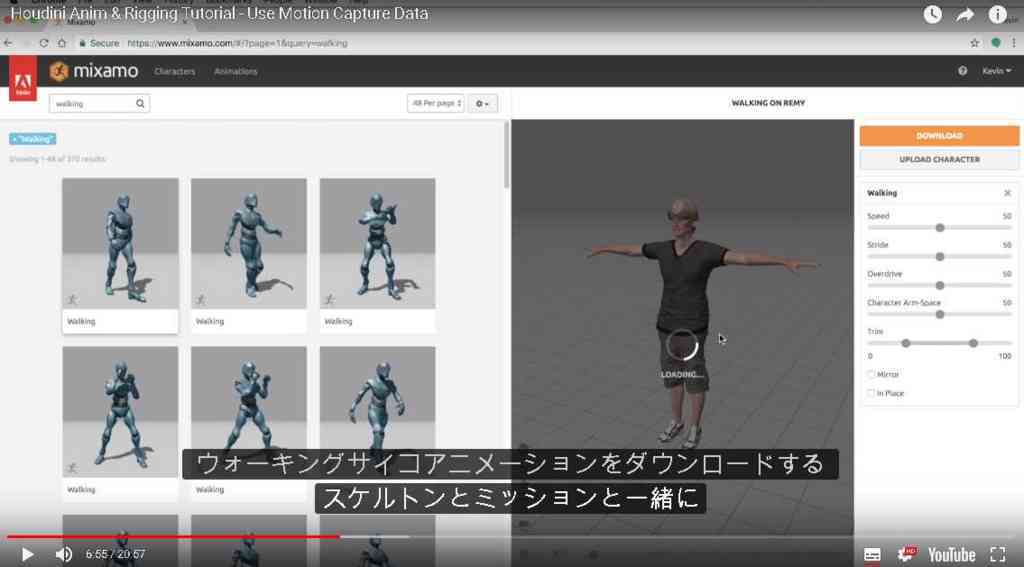Select the first Walking animation thumbnail
The height and width of the screenshot is (567, 1024).
pos(120,244)
